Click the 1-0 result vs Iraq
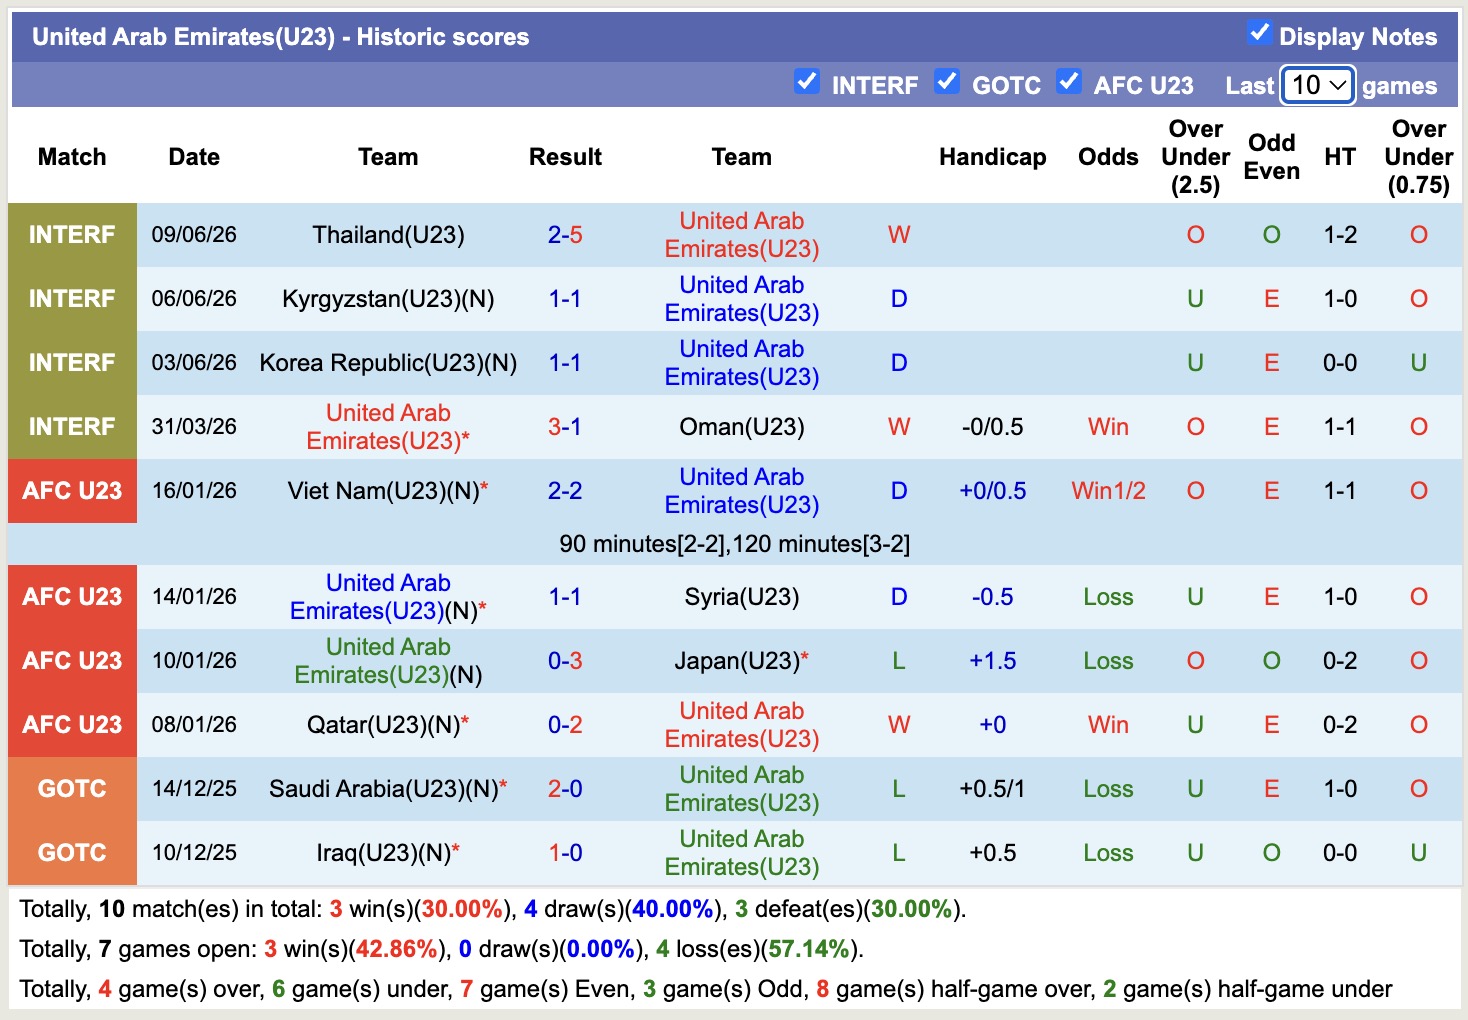The height and width of the screenshot is (1020, 1468). (x=565, y=853)
